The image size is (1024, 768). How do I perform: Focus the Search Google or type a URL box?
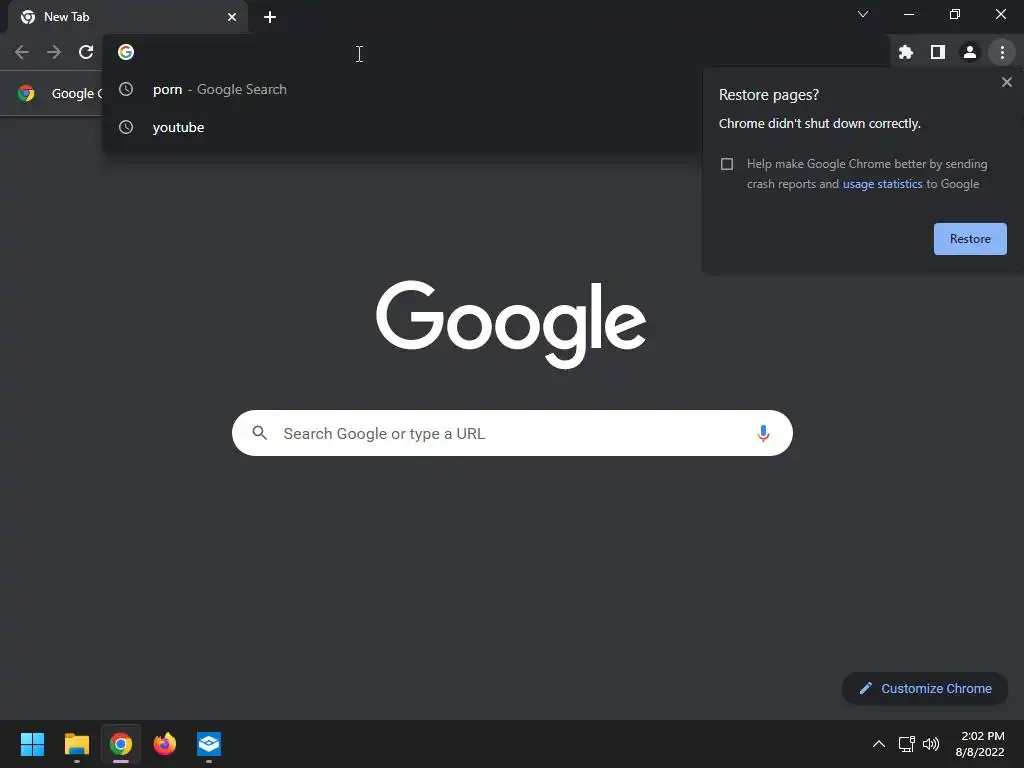pyautogui.click(x=512, y=433)
